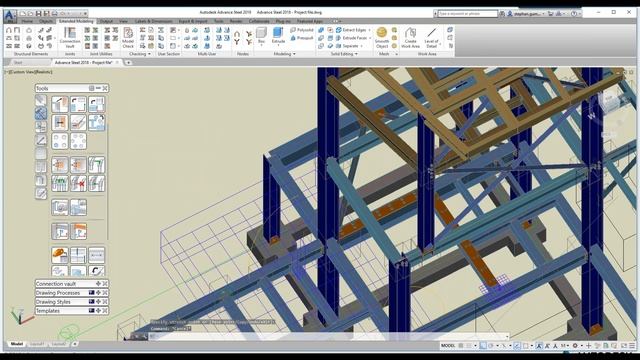Switch to Labels & Dimensions ribbon tab
The height and width of the screenshot is (360, 640).
click(x=153, y=21)
